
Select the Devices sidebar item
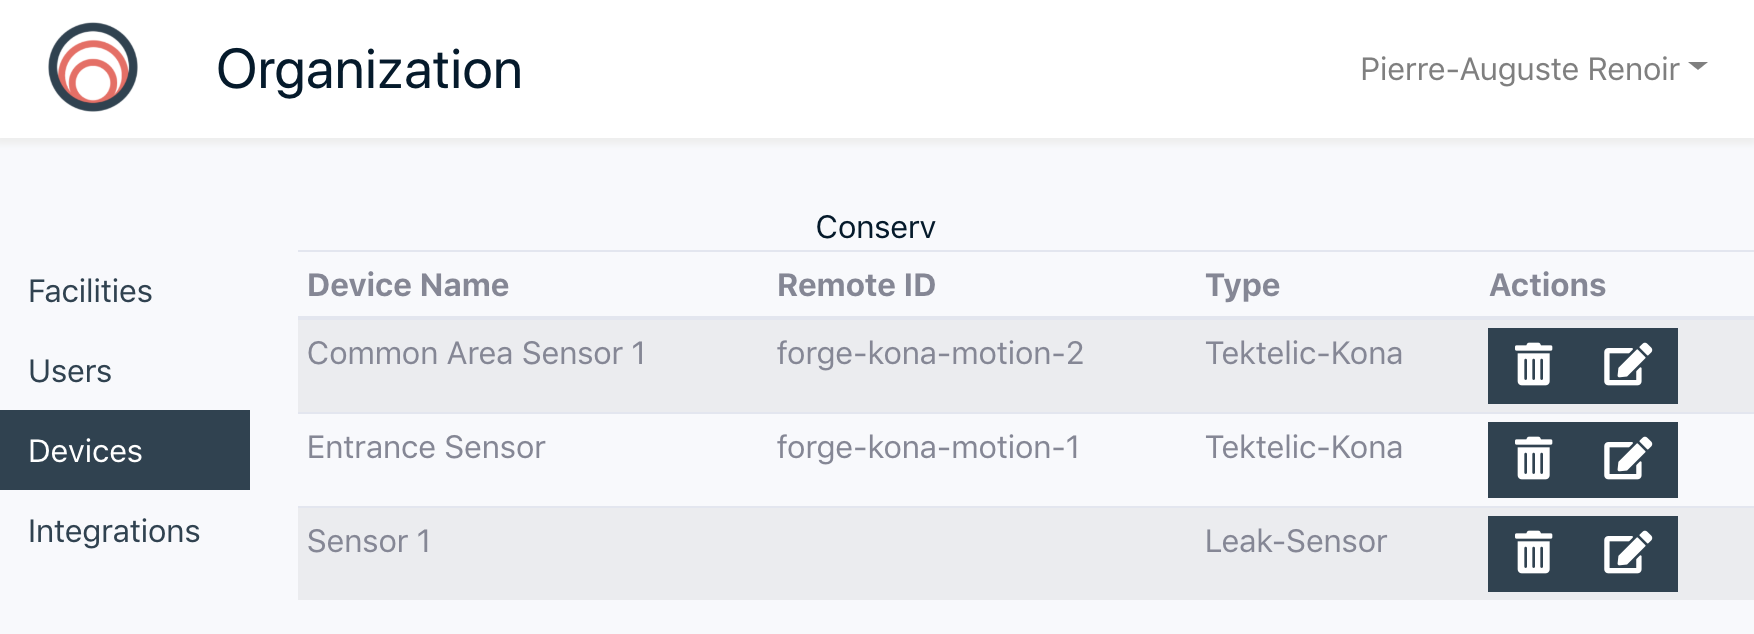coord(125,450)
